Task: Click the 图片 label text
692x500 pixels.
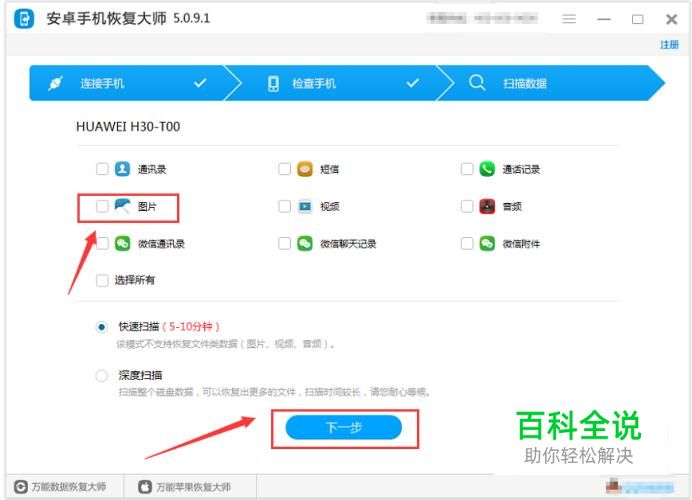Action: pyautogui.click(x=147, y=207)
